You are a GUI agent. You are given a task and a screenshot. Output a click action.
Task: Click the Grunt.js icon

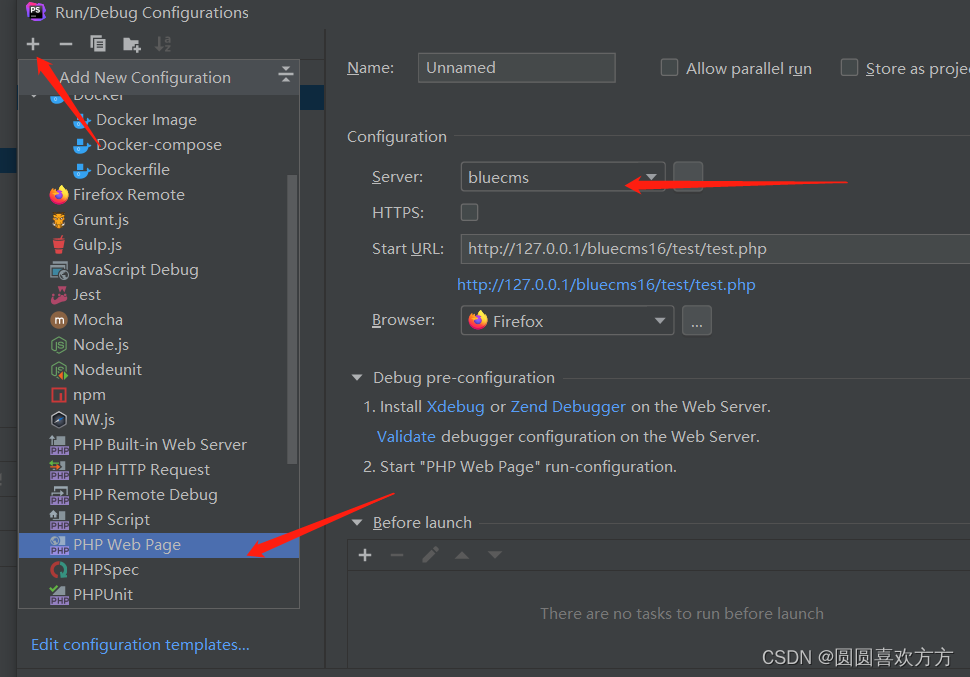coord(59,220)
